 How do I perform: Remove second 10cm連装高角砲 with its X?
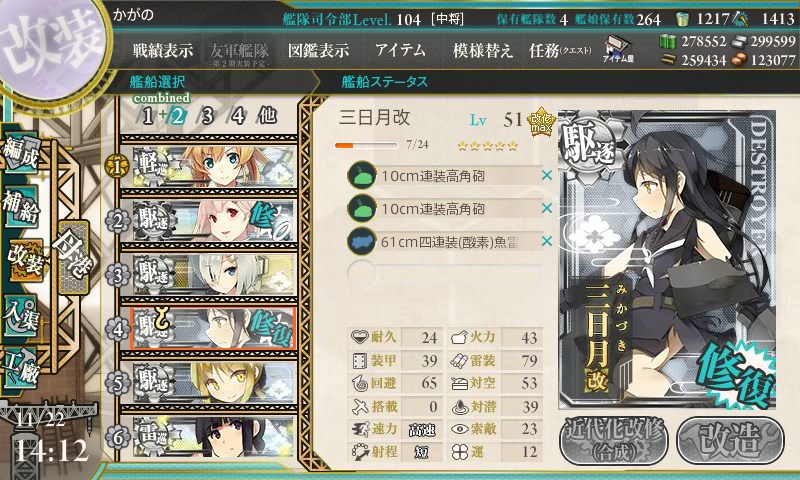click(x=546, y=208)
